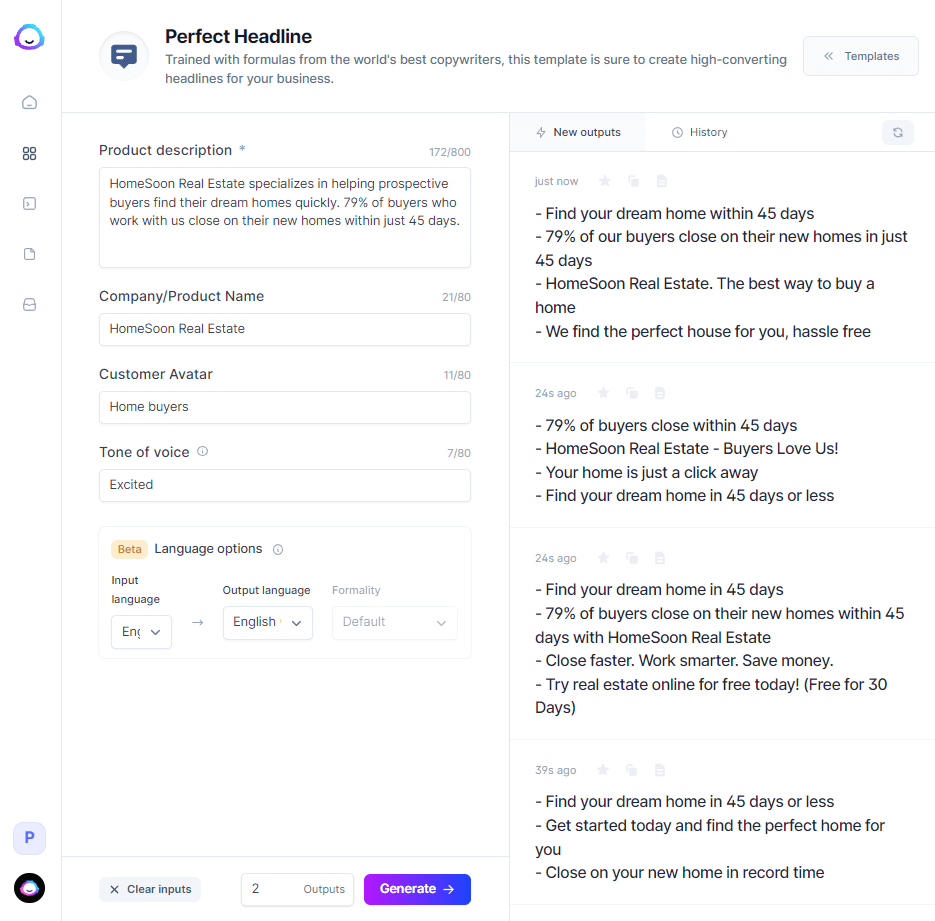Open the Documents icon in the sidebar
Viewport: 935px width, 921px height.
pyautogui.click(x=29, y=253)
